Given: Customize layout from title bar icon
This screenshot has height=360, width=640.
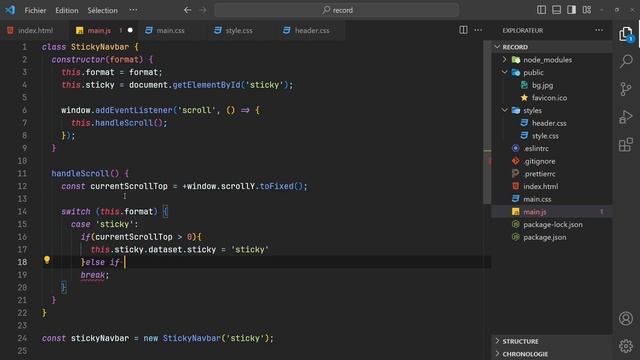Looking at the screenshot, I should point(587,10).
